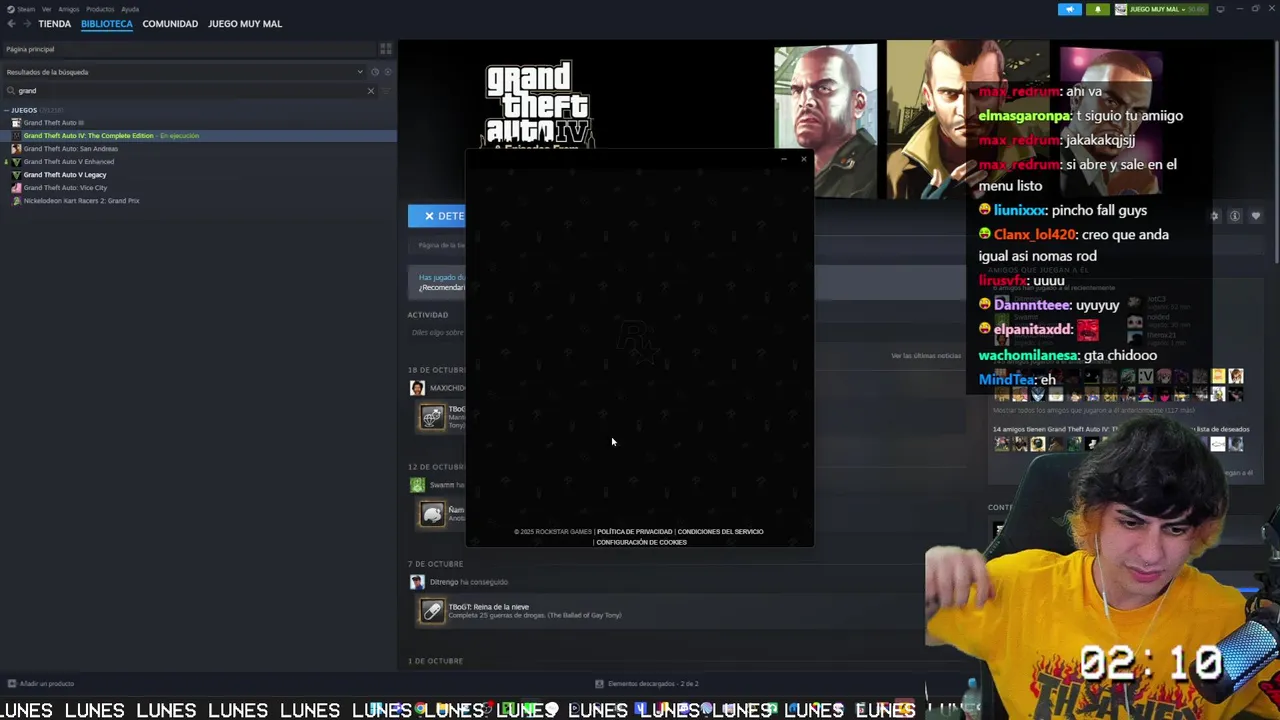Image resolution: width=1280 pixels, height=720 pixels.
Task: Open Condiciones del Servicio in the Rockstar launcher
Action: pyautogui.click(x=720, y=532)
